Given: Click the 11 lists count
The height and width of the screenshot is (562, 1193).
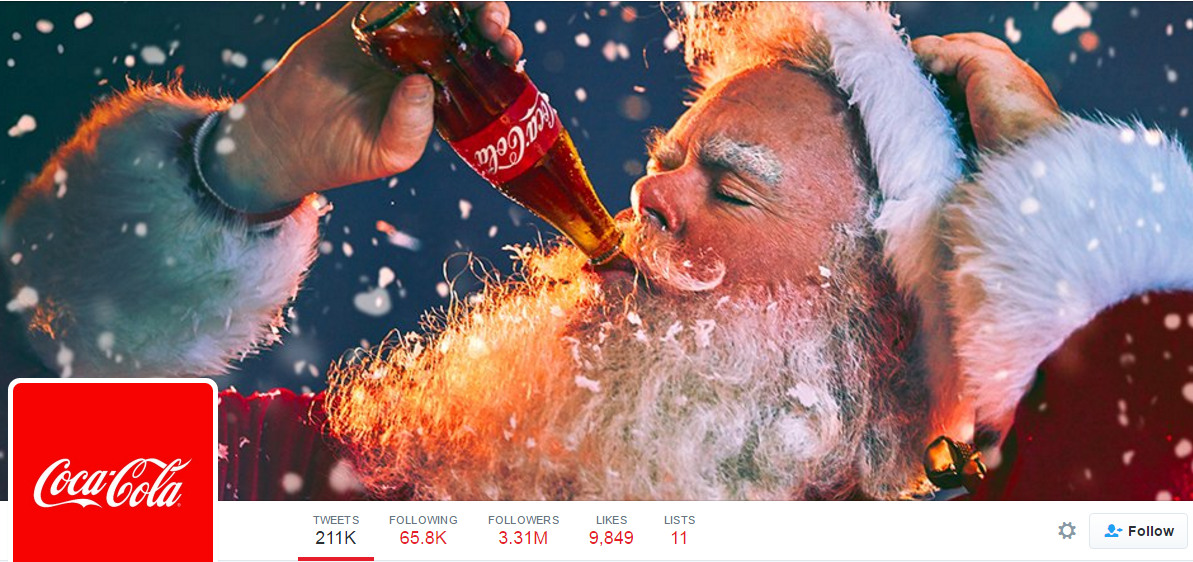Looking at the screenshot, I should point(679,538).
